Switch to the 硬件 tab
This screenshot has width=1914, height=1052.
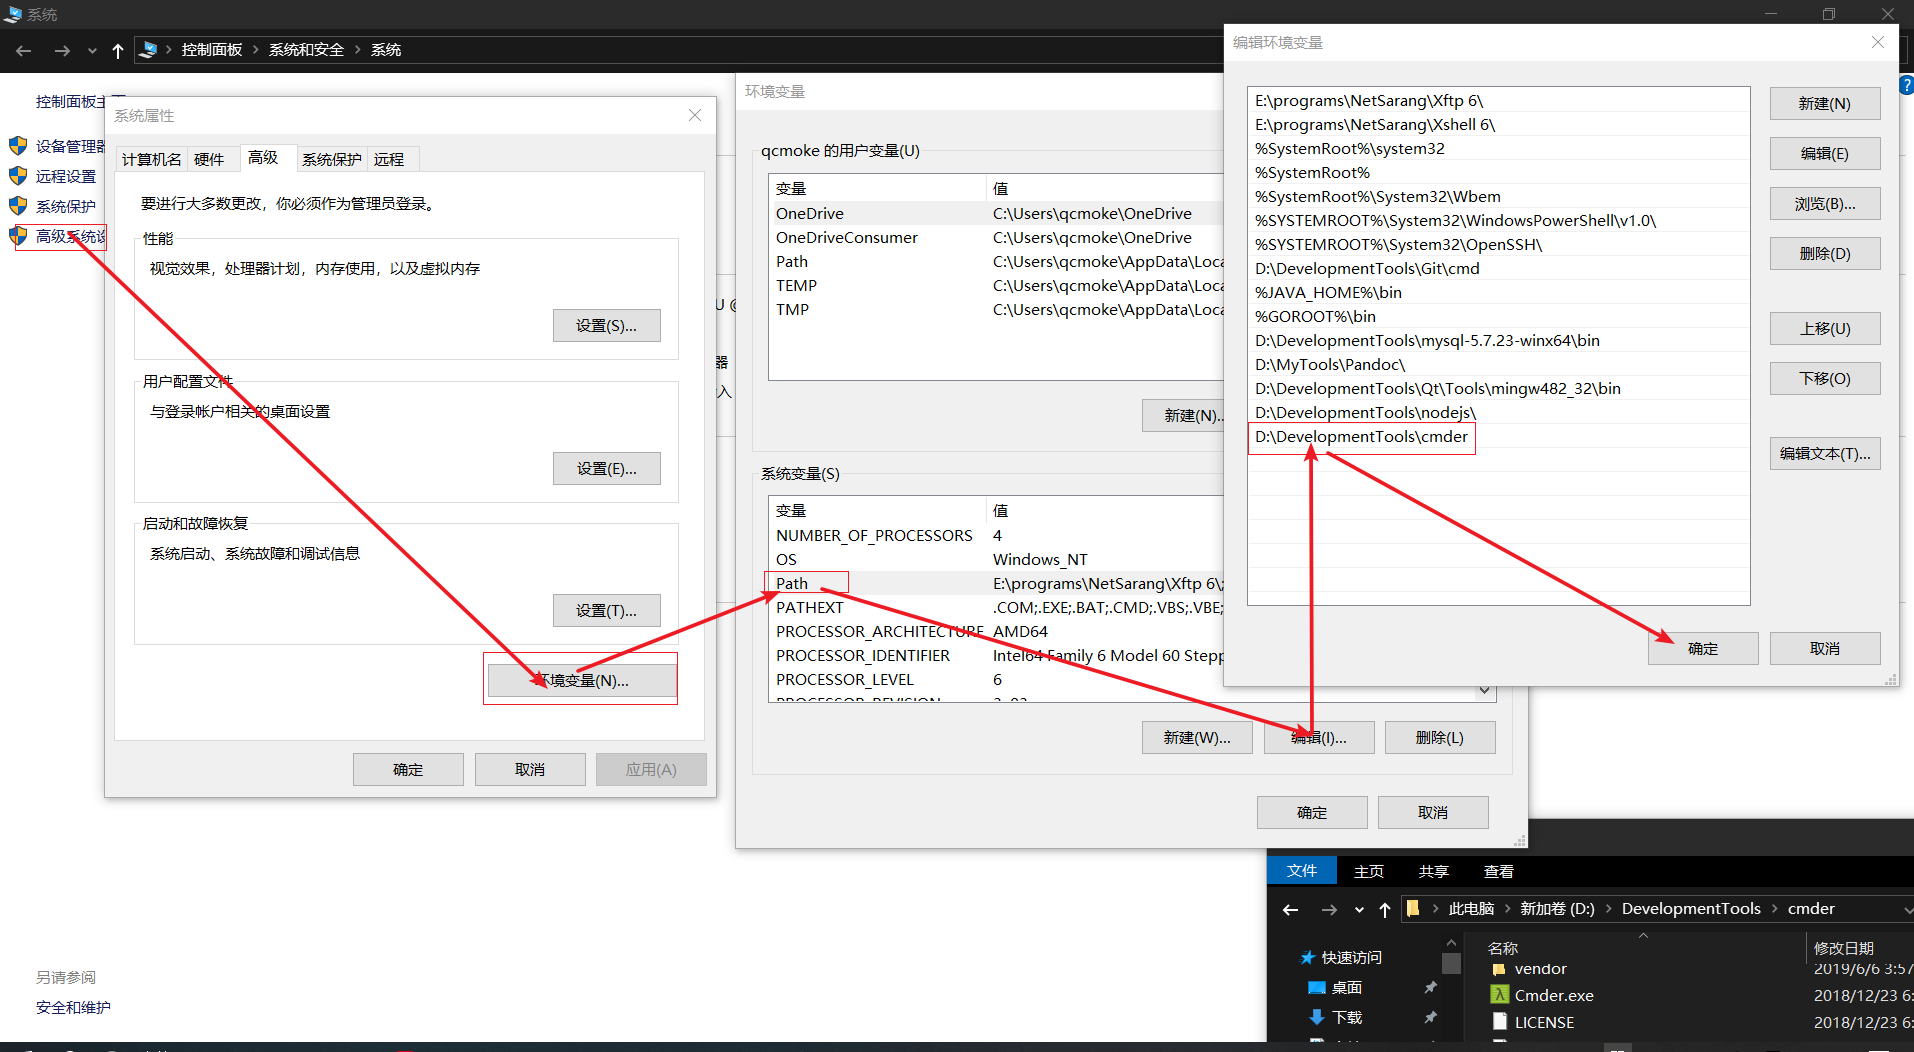pos(209,159)
